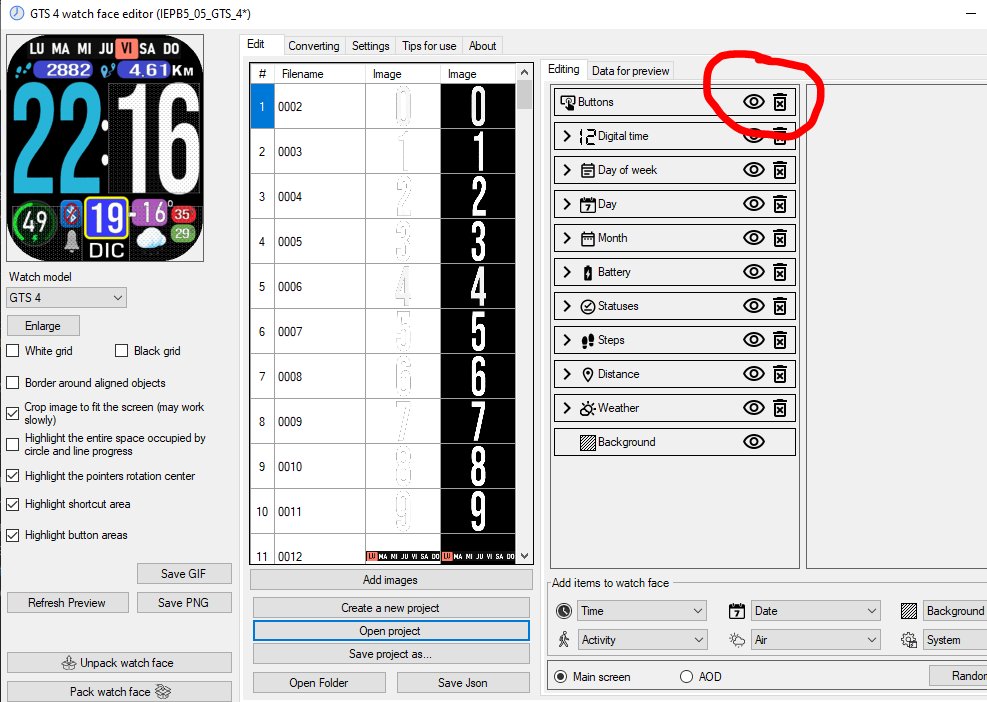Click image list scrollbar down arrow

tap(524, 556)
